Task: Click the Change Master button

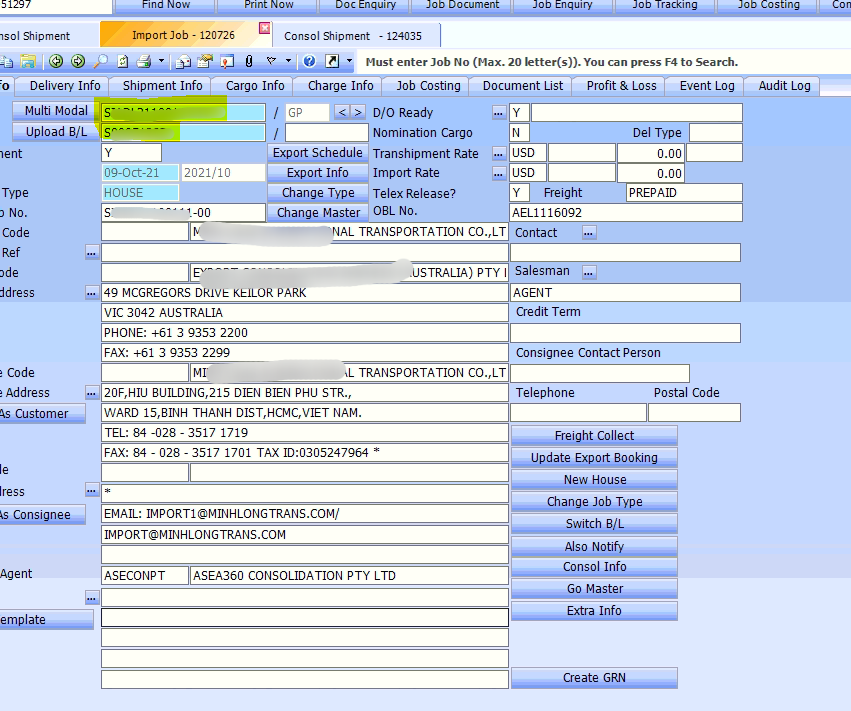Action: click(318, 213)
